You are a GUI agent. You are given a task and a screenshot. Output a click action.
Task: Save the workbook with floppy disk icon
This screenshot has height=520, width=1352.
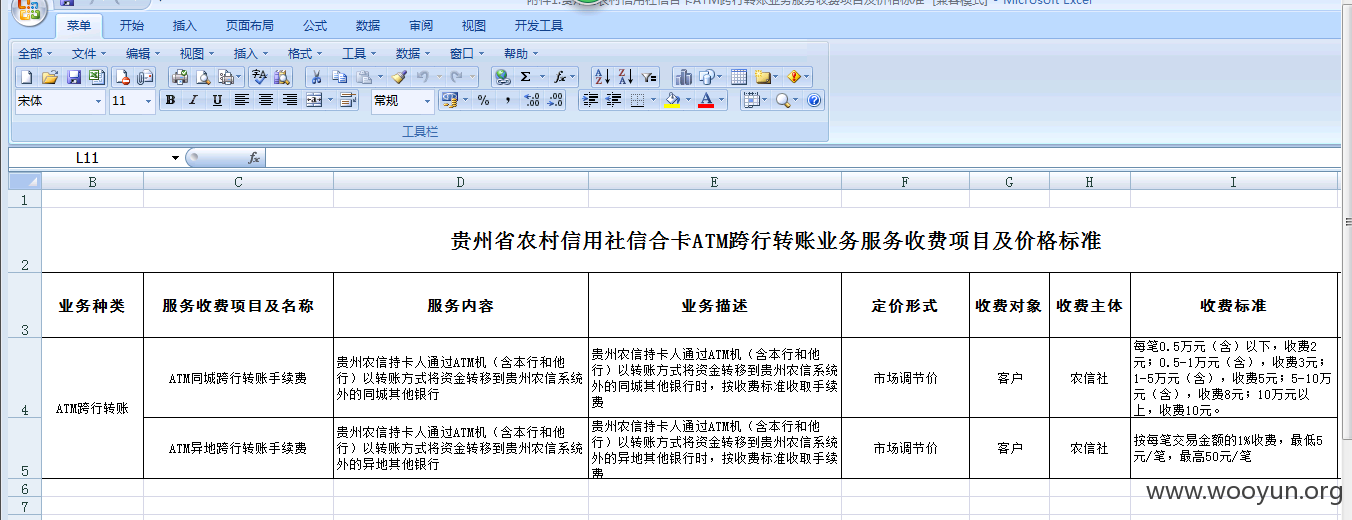coord(74,76)
